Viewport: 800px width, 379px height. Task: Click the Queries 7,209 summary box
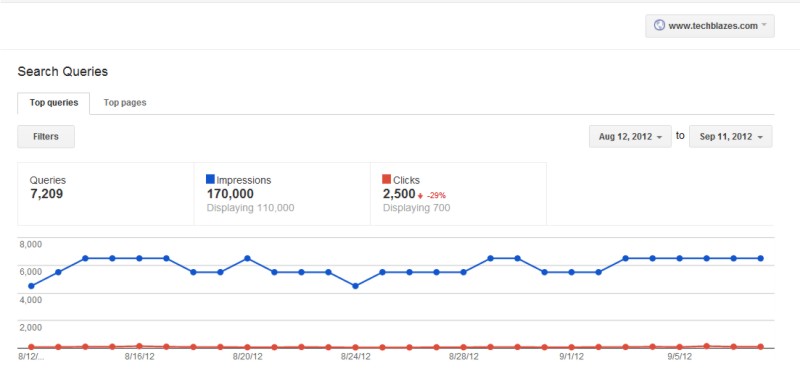click(106, 194)
